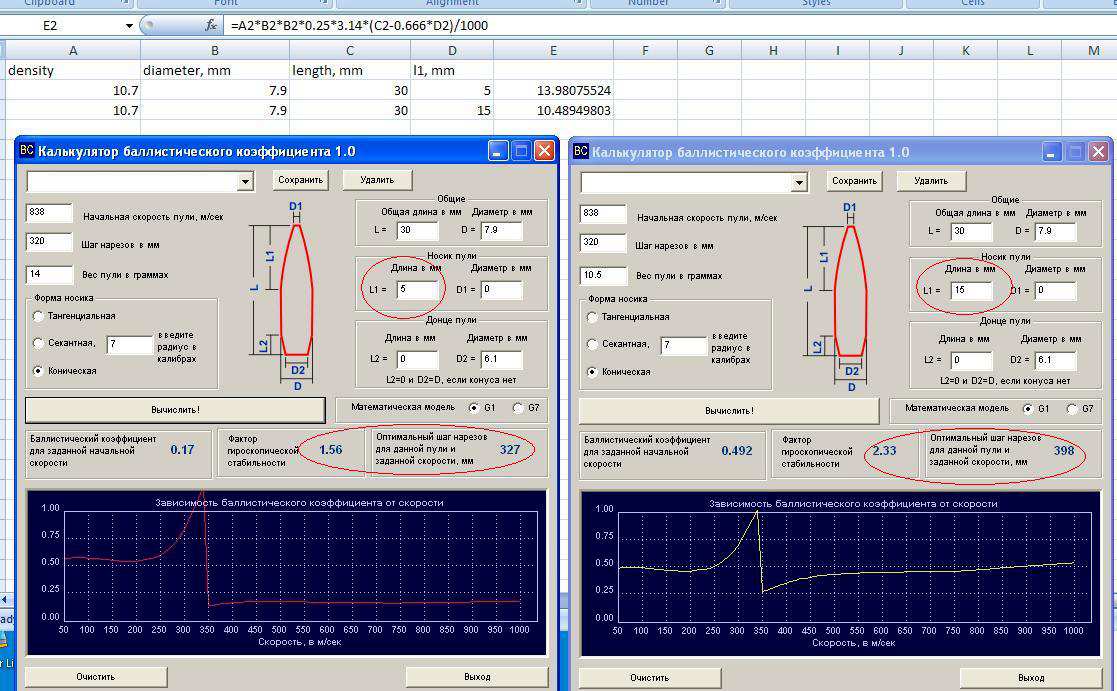Image resolution: width=1117 pixels, height=691 pixels.
Task: Select Секантная nose shape in right window
Action: pyautogui.click(x=594, y=344)
